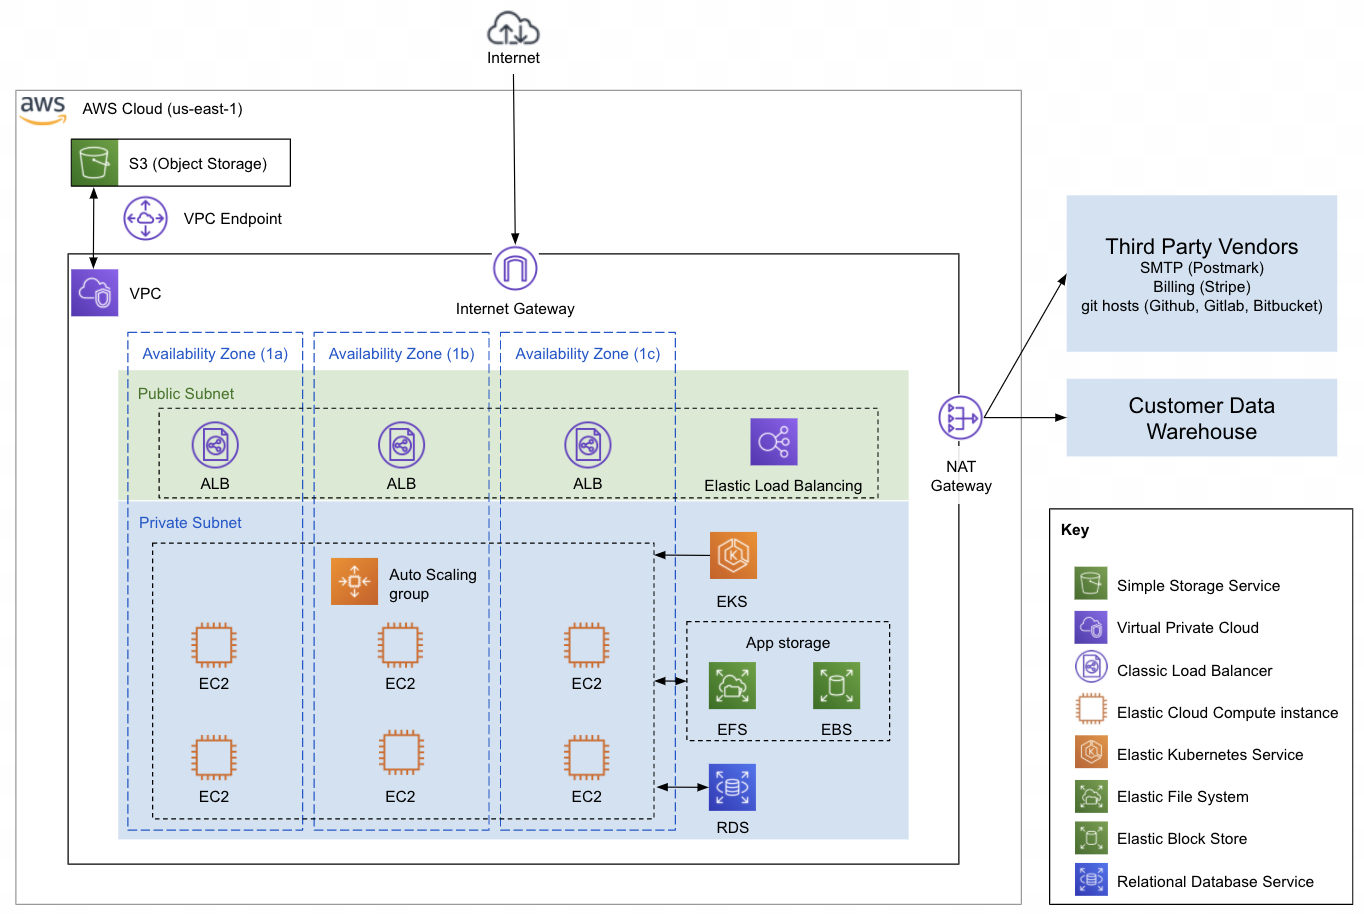Click the "Internet Gateway" label text
The image size is (1364, 914).
click(515, 309)
